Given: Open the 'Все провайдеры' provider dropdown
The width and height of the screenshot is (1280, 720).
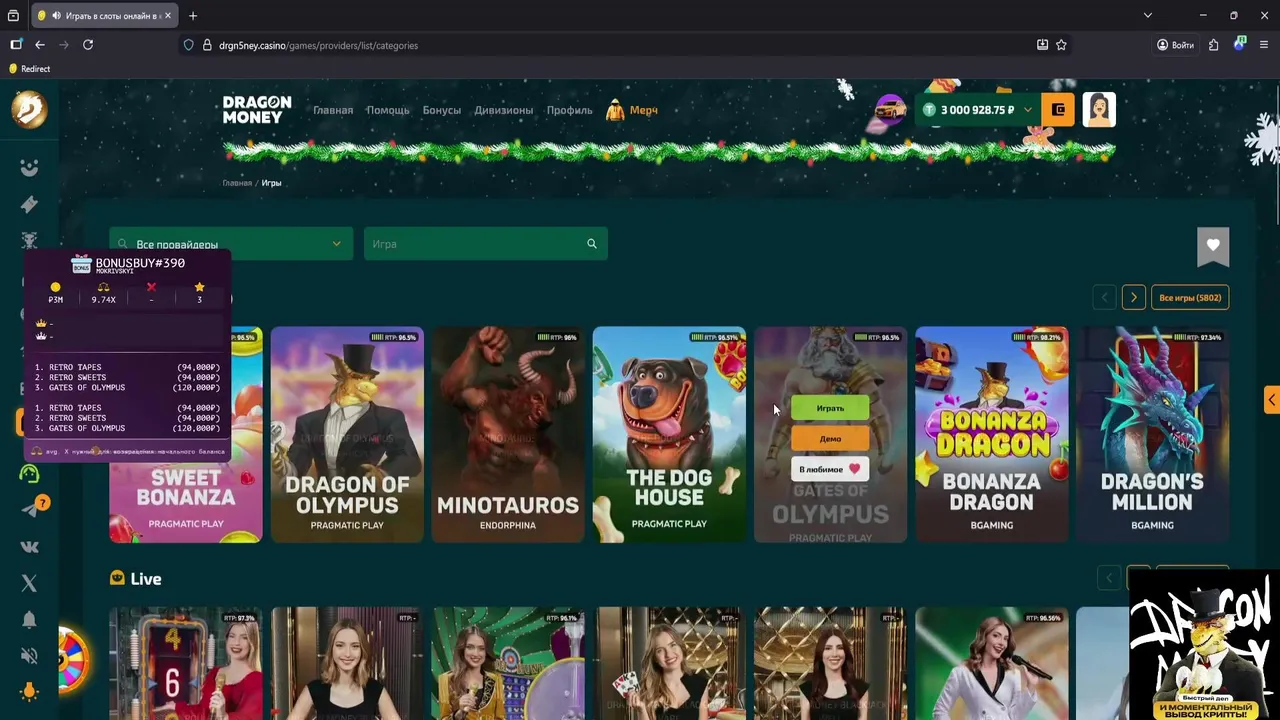Looking at the screenshot, I should click(232, 244).
